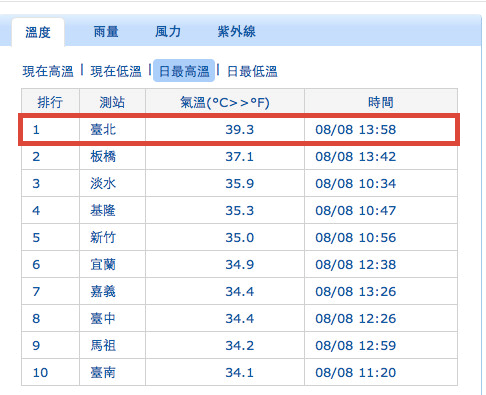Open the 風力 tab
This screenshot has height=395, width=486.
click(168, 32)
